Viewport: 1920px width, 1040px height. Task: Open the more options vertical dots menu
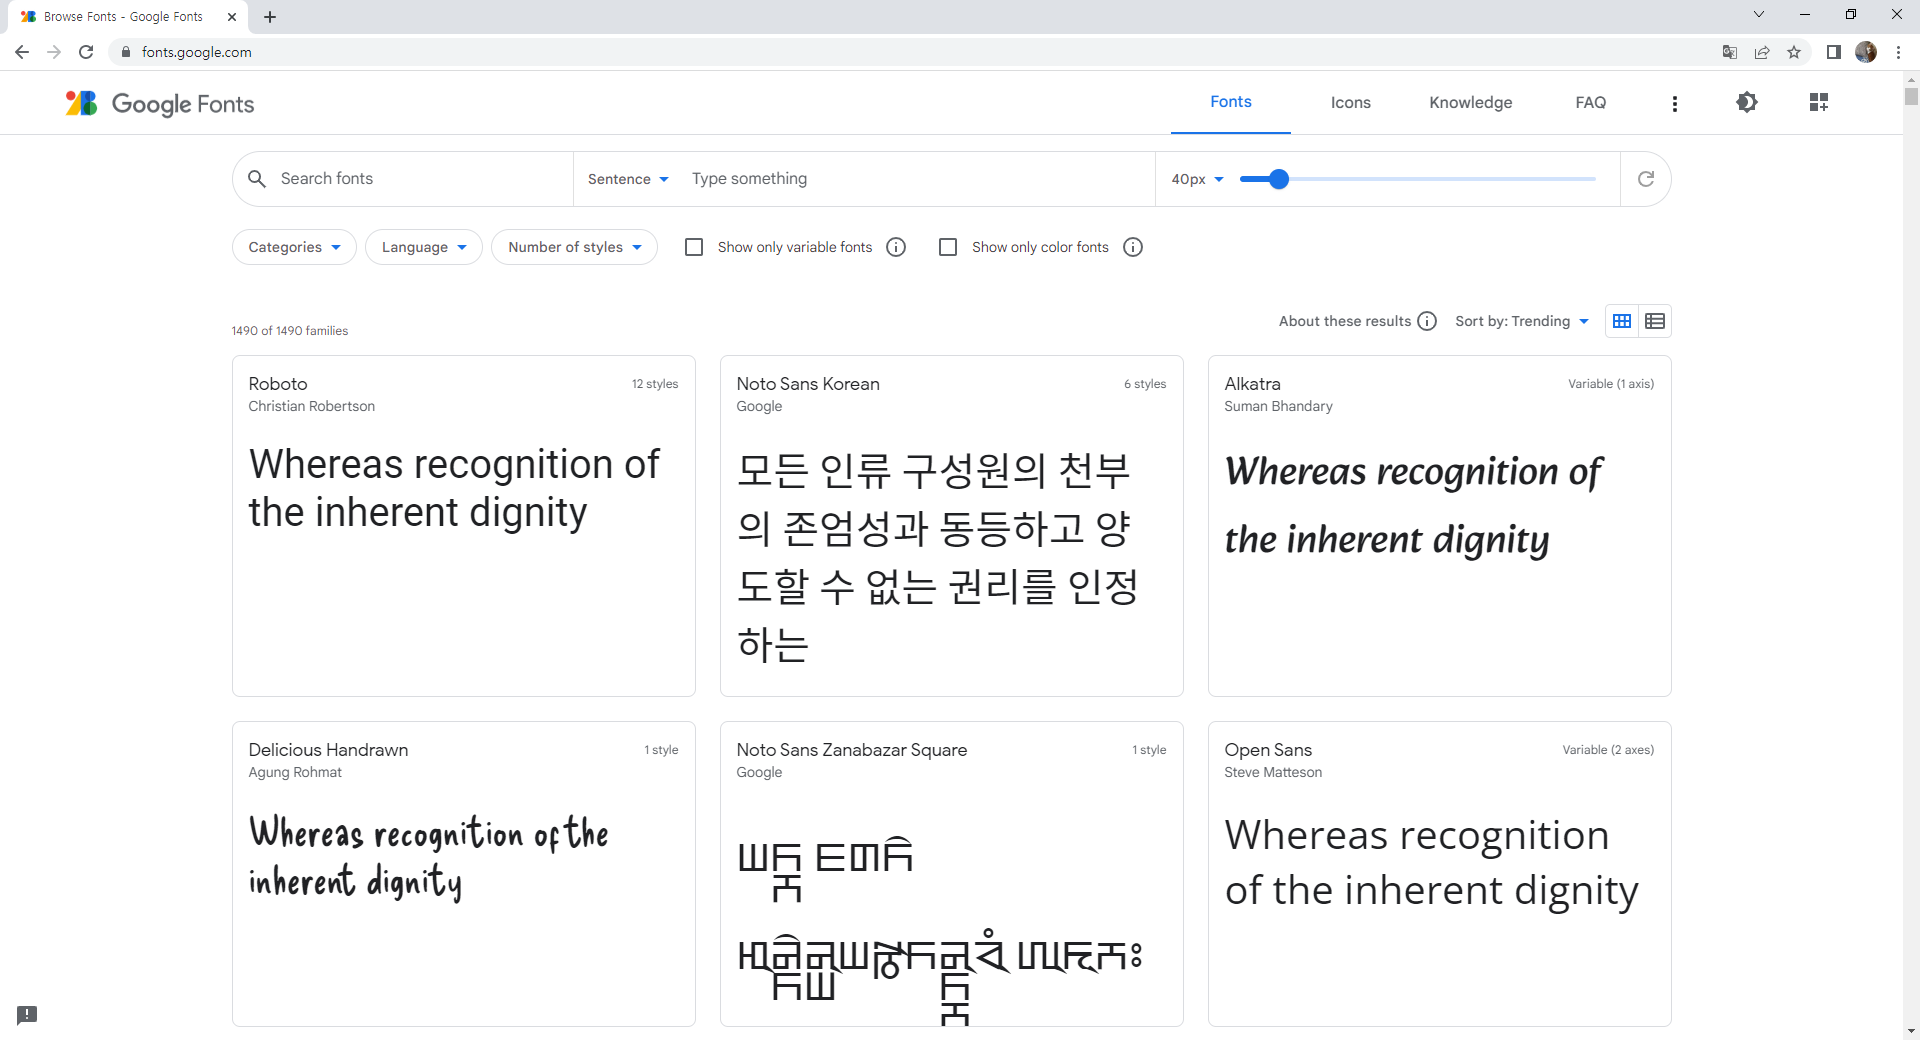(1675, 103)
